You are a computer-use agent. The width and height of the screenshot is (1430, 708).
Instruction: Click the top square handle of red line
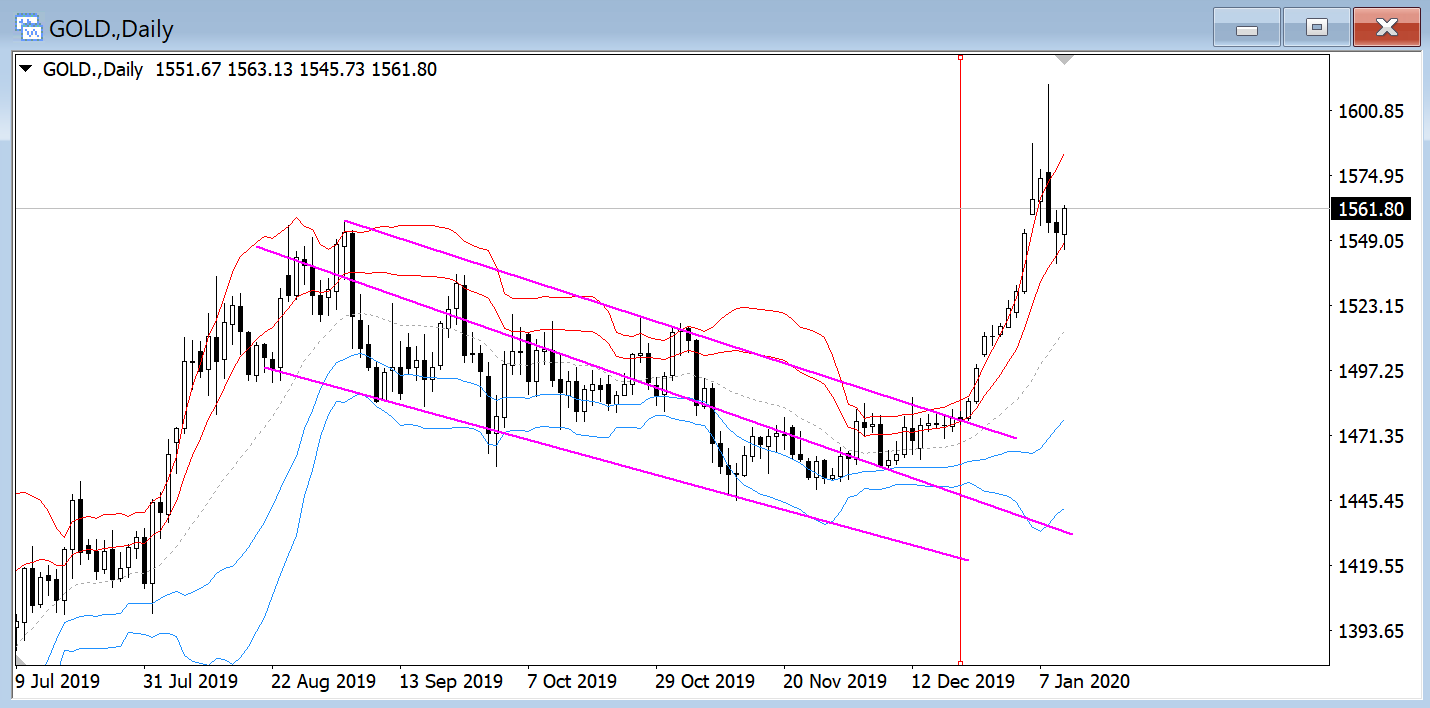960,58
